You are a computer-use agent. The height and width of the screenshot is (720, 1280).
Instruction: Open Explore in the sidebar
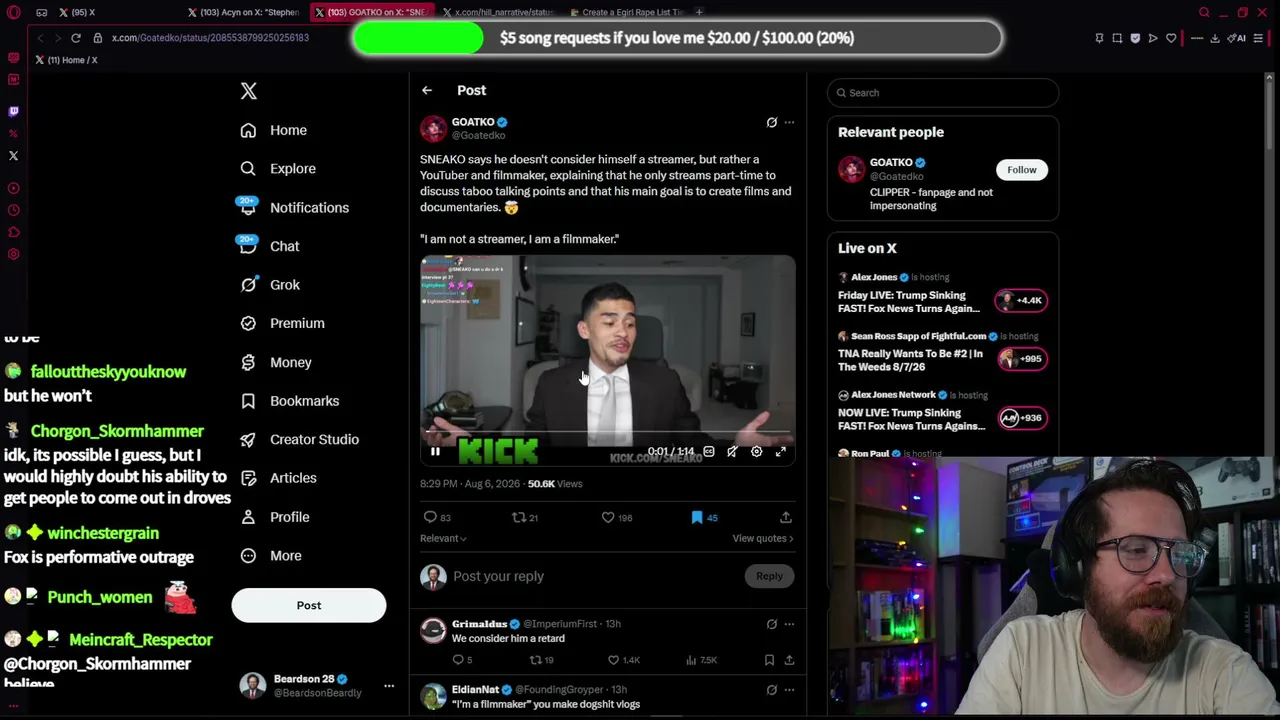(279, 169)
